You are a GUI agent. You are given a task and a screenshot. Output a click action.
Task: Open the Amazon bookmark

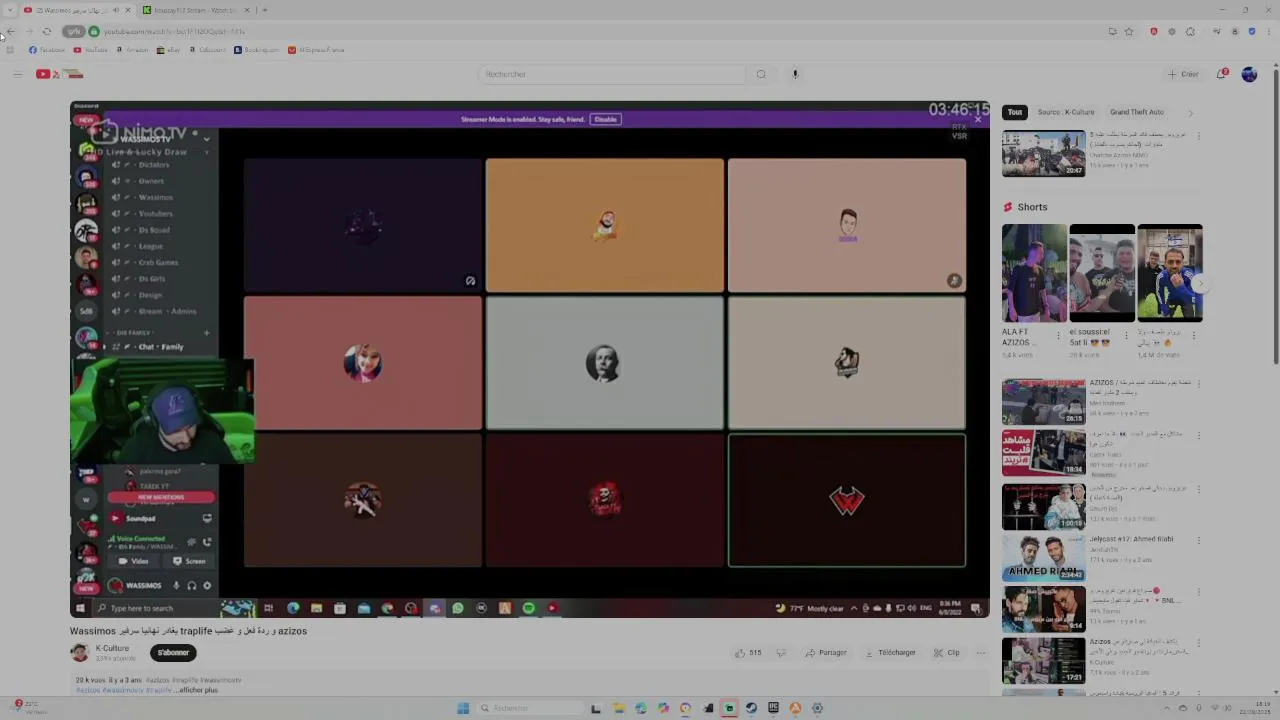click(132, 50)
